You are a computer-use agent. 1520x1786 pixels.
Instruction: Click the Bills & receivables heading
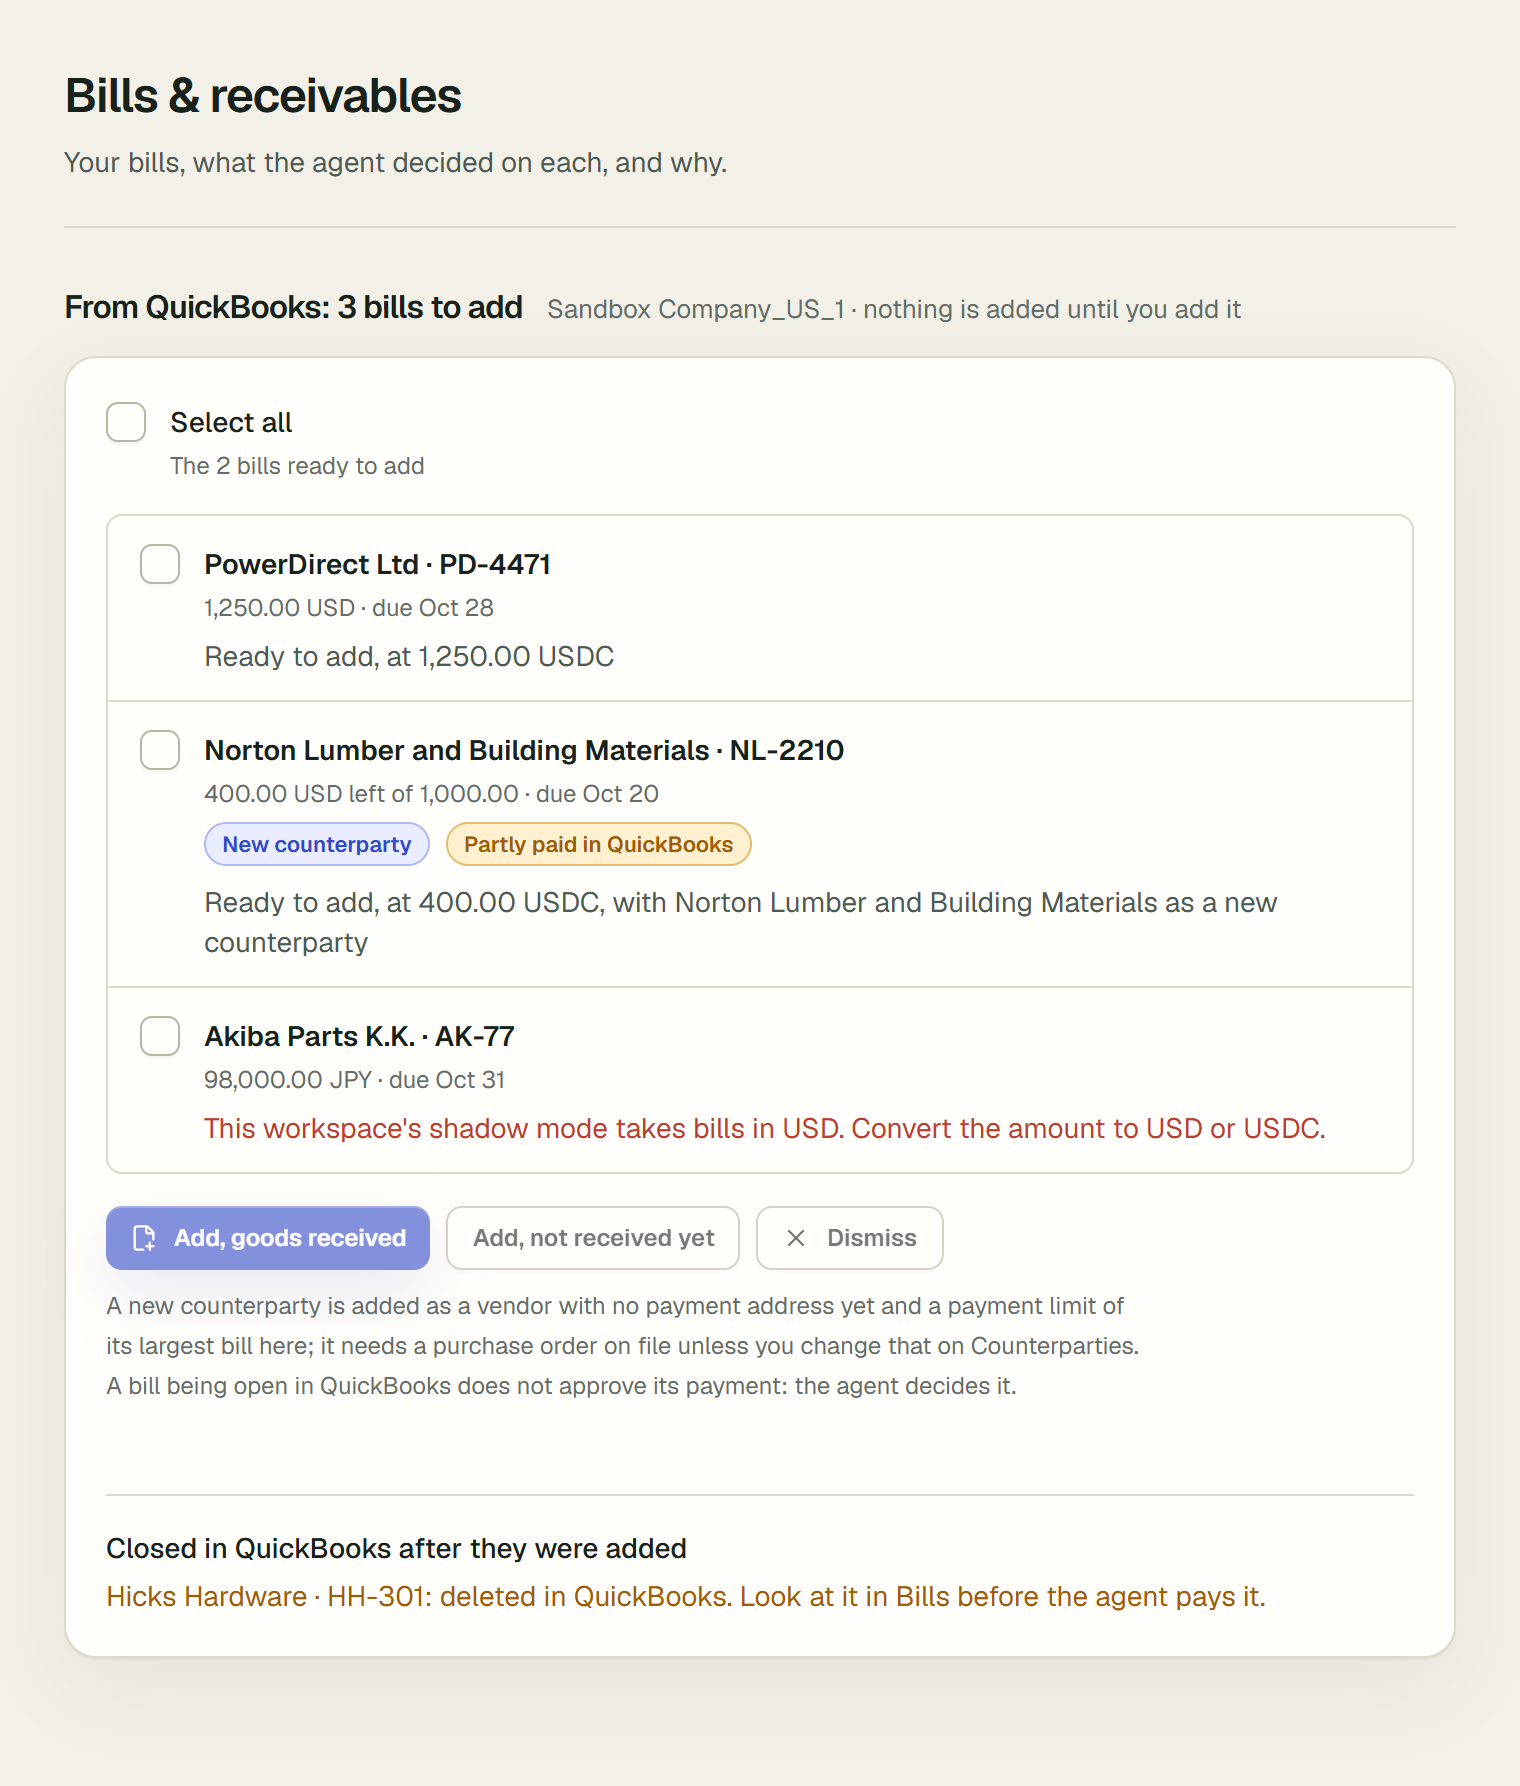[x=263, y=96]
